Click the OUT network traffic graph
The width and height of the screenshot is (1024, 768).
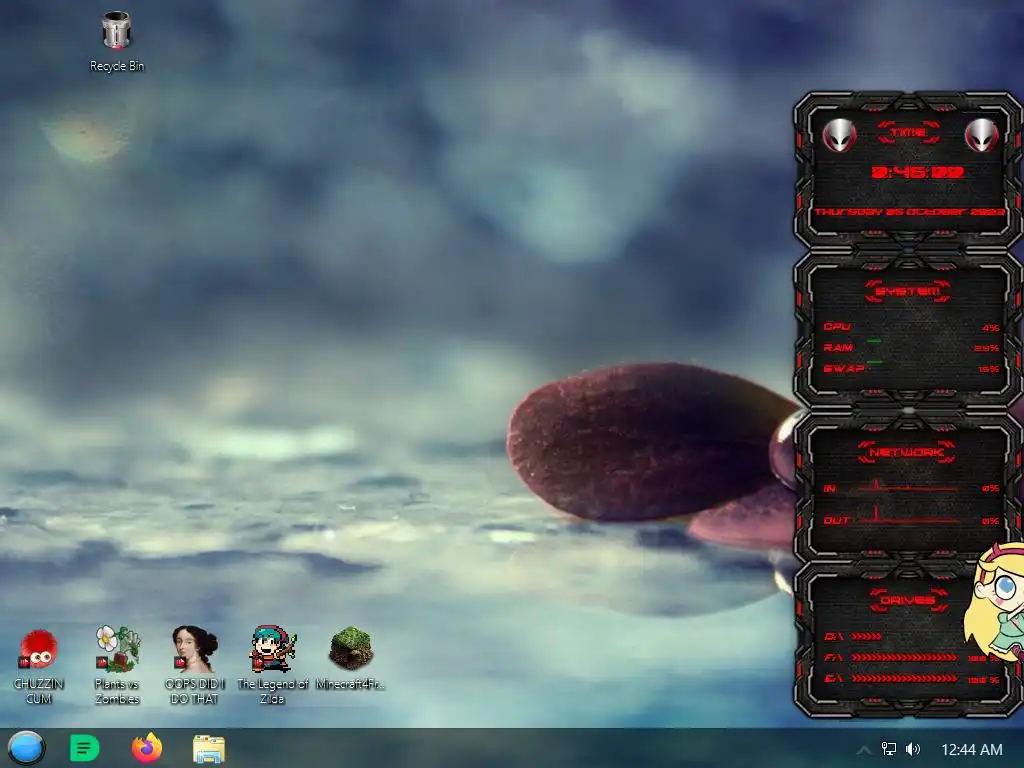point(908,515)
